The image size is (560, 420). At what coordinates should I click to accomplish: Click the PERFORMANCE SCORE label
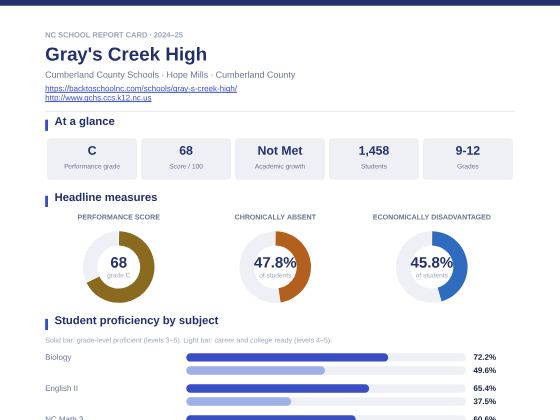(x=119, y=217)
